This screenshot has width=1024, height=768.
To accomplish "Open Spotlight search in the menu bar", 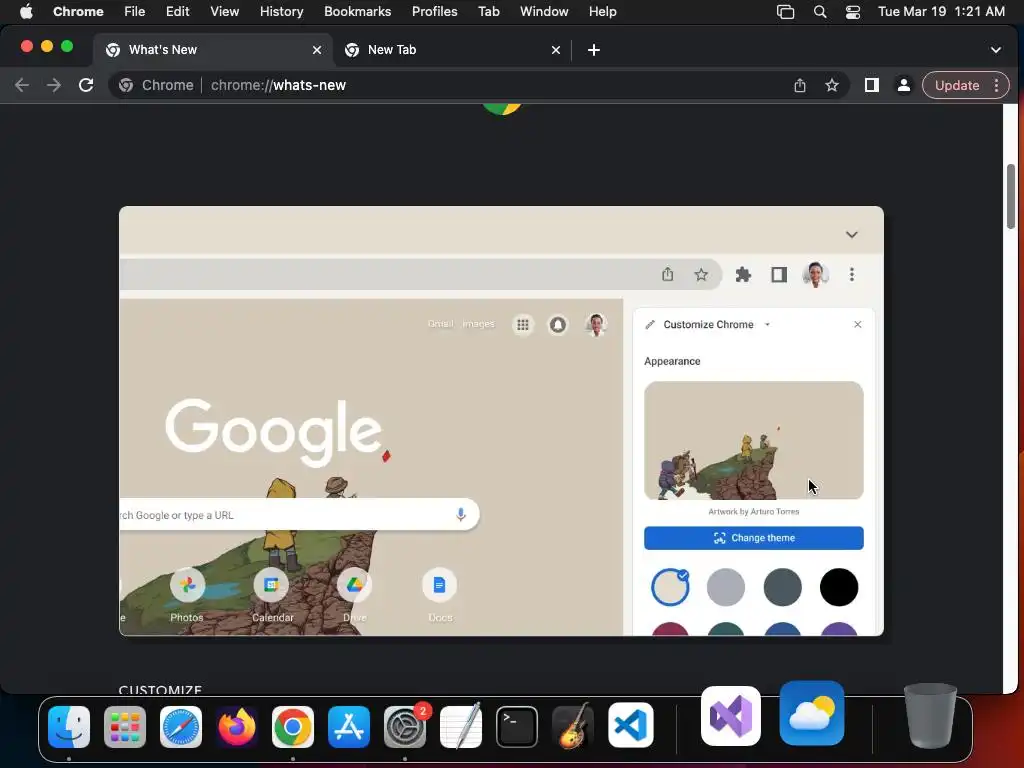I will point(820,12).
